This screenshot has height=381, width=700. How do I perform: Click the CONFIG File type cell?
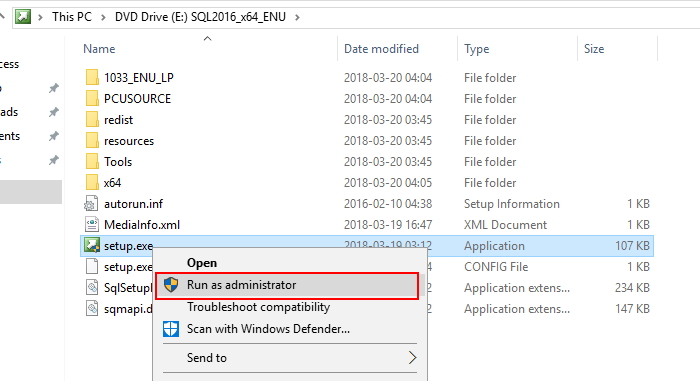[x=496, y=267]
